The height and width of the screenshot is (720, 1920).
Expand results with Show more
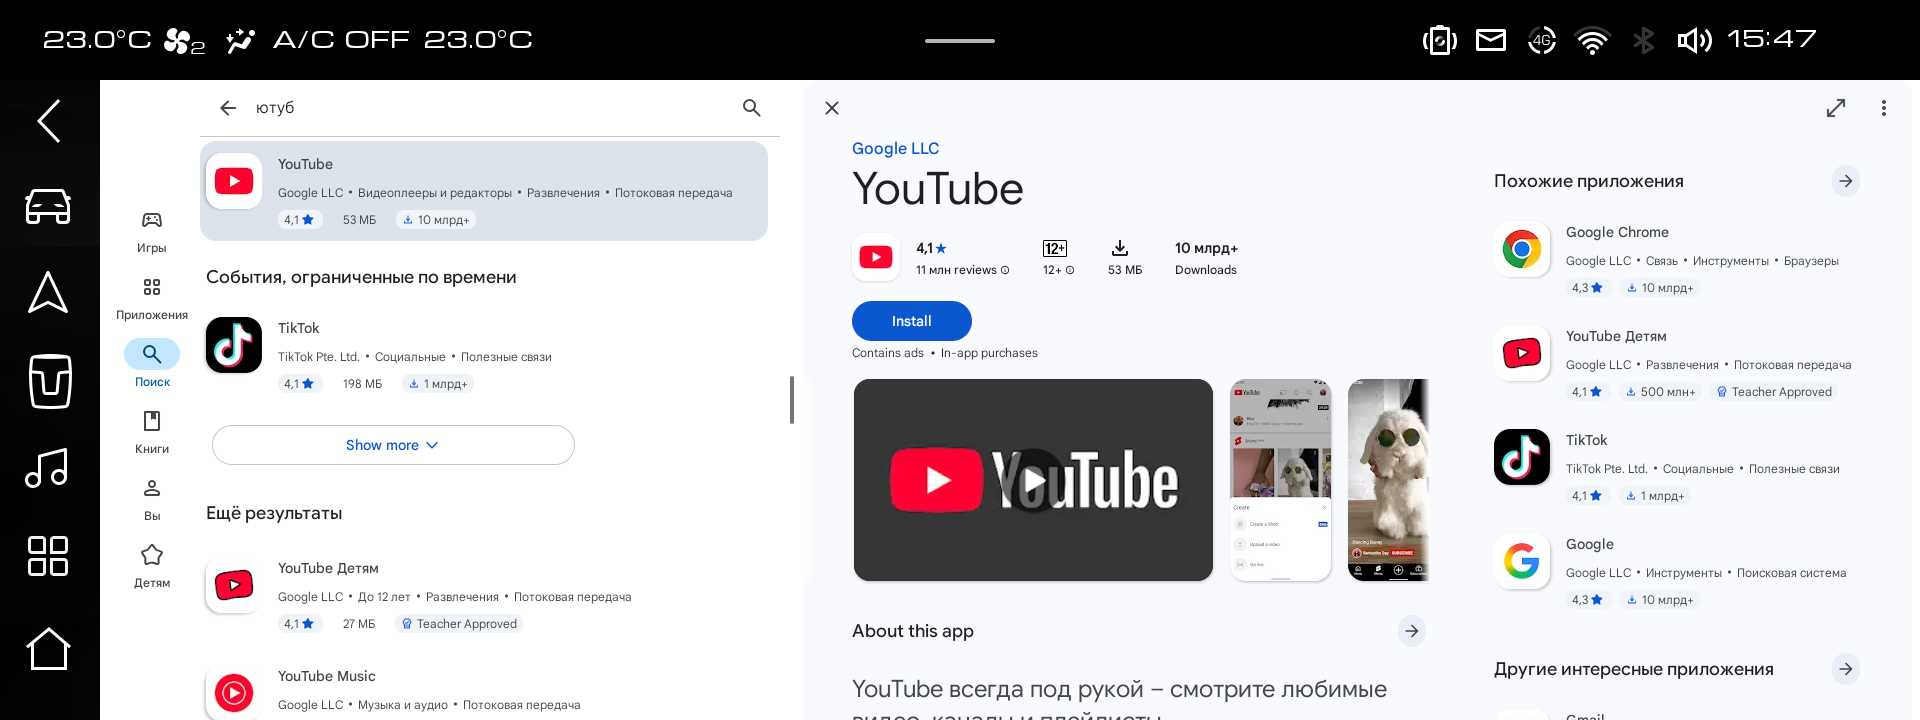click(x=393, y=445)
